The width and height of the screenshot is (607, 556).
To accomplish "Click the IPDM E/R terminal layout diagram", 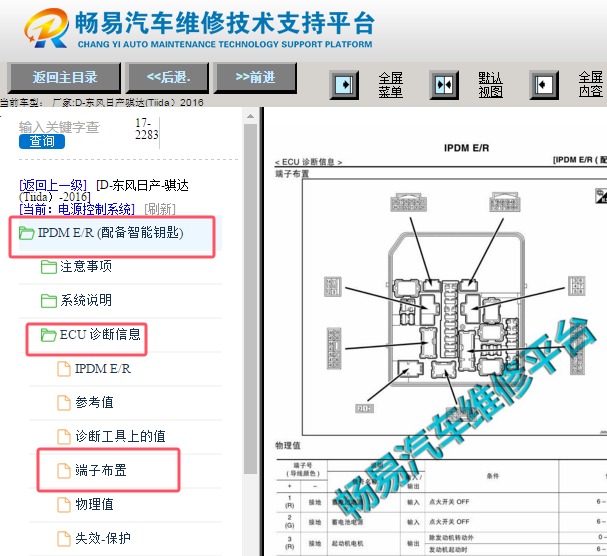I will coord(454,307).
